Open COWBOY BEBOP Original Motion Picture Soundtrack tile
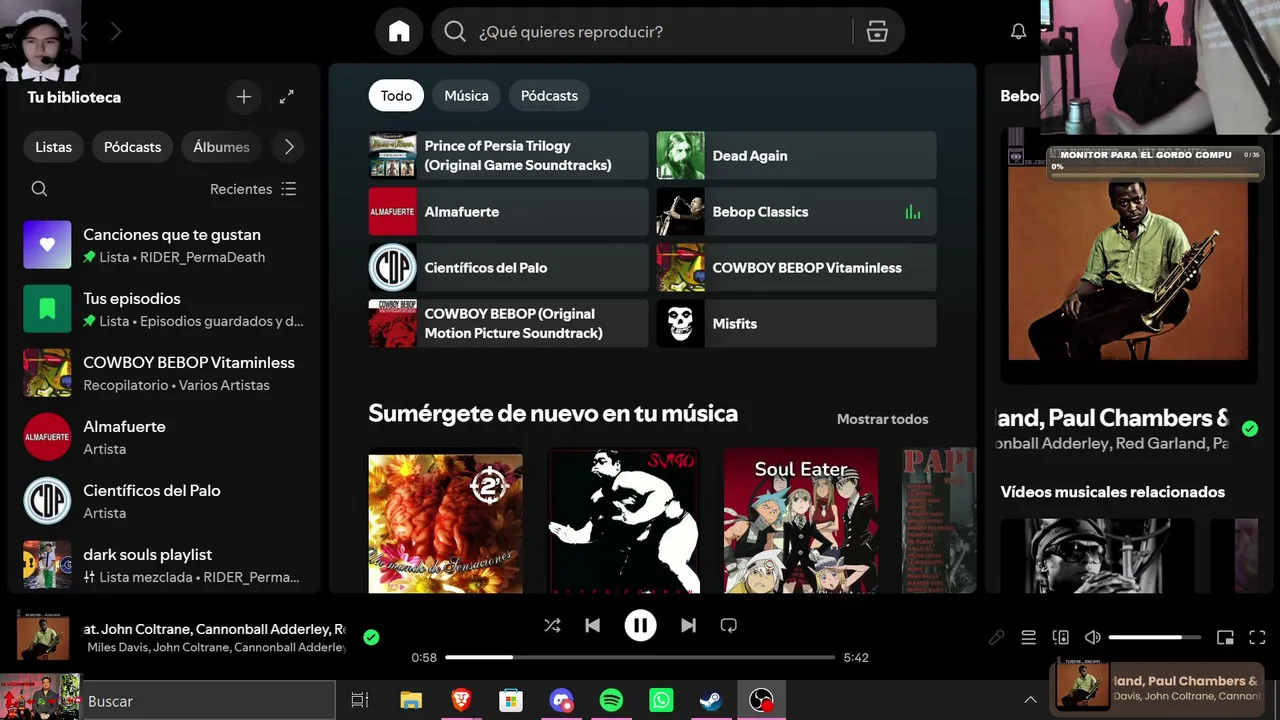 [x=508, y=324]
